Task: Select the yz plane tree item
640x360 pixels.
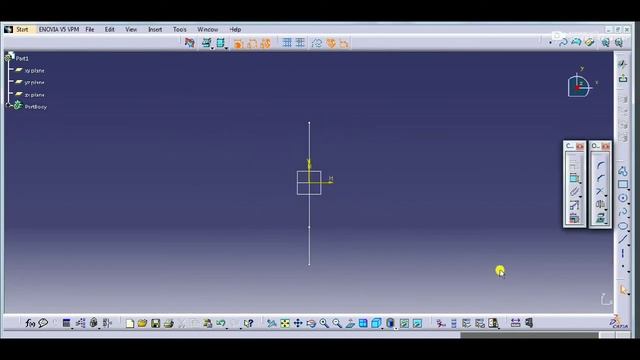Action: (x=34, y=82)
